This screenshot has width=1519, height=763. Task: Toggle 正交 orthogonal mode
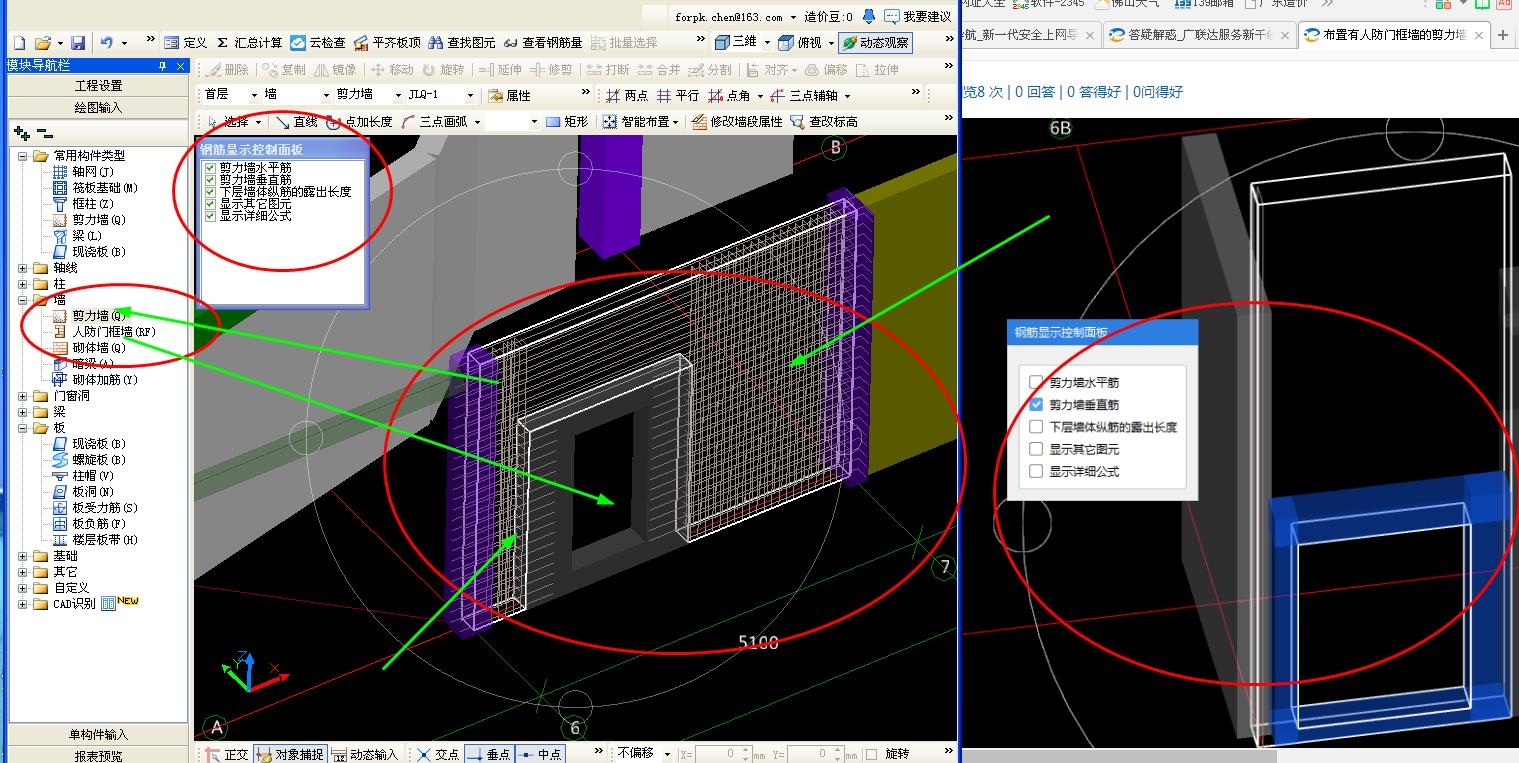pos(227,754)
